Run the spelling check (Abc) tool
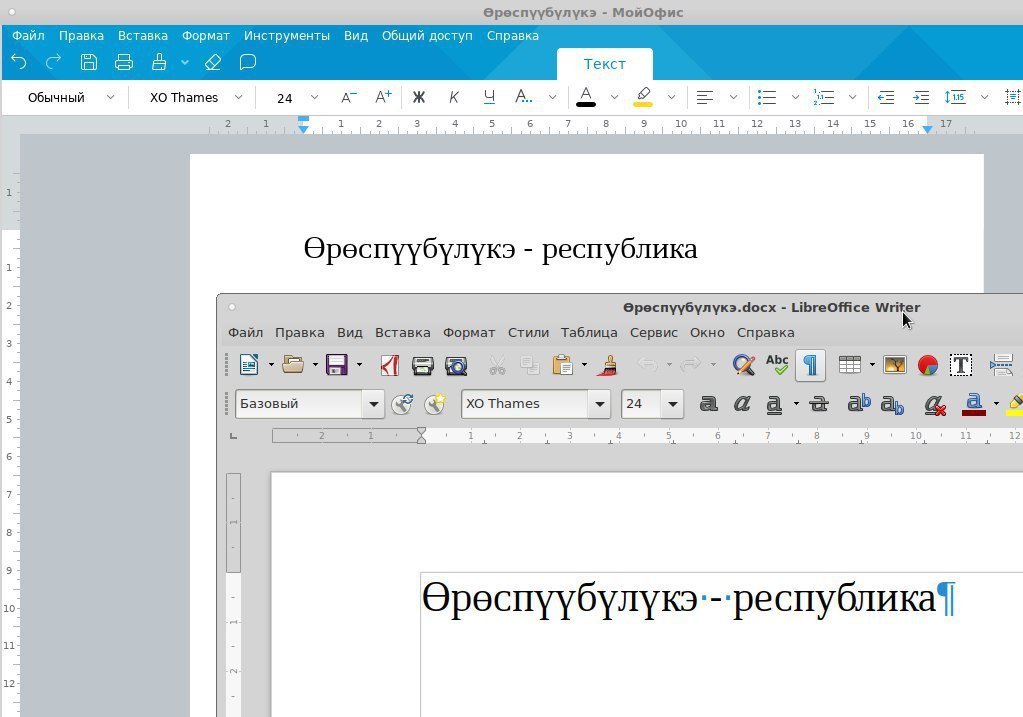Viewport: 1023px width, 717px height. [x=777, y=365]
